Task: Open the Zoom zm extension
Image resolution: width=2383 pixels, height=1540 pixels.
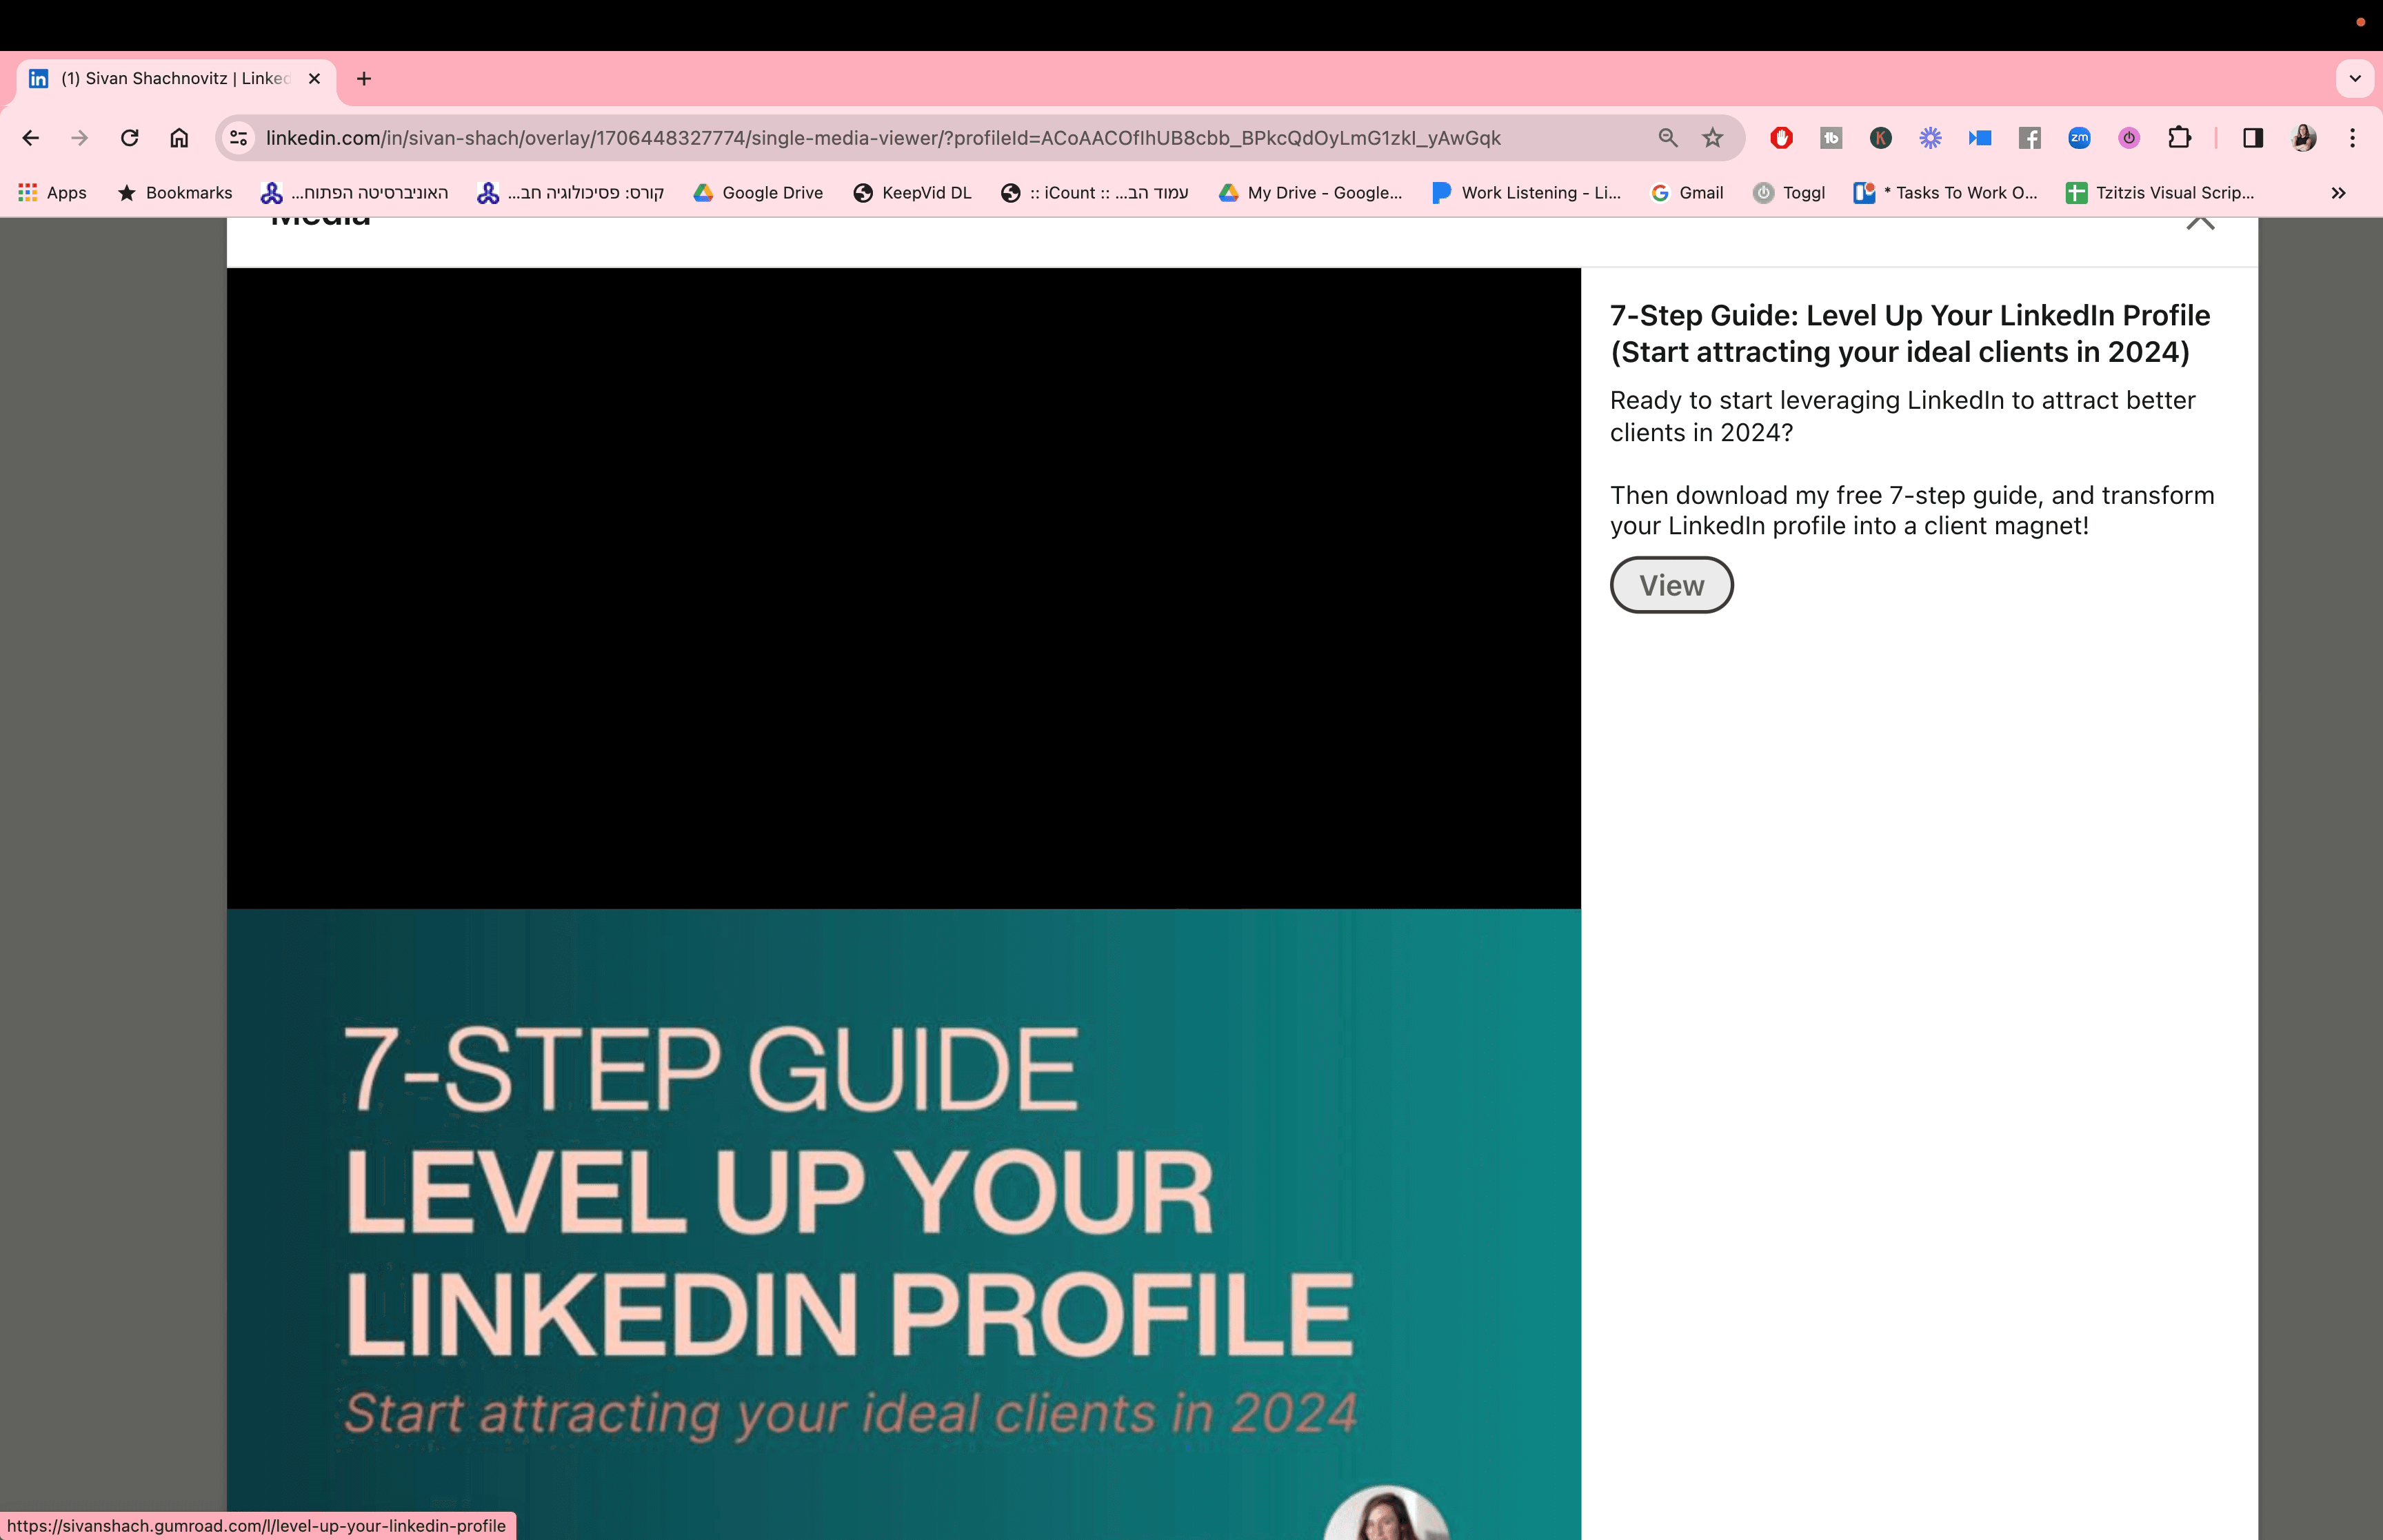Action: click(x=2080, y=138)
